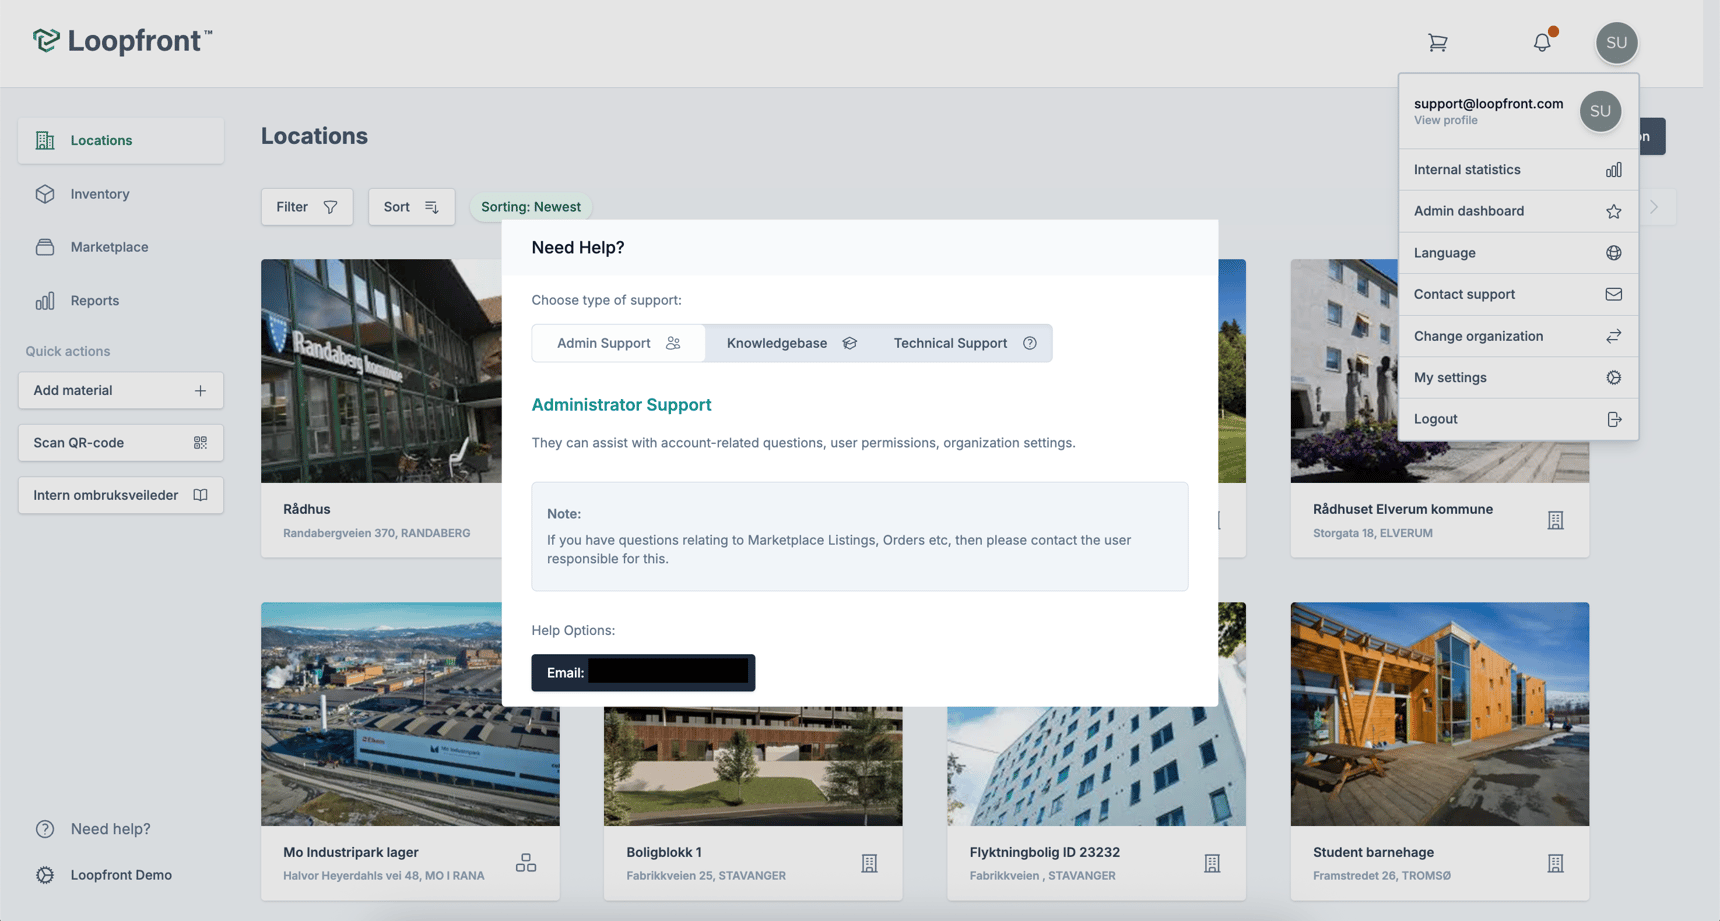Open Rådhus location thumbnail

click(x=381, y=371)
